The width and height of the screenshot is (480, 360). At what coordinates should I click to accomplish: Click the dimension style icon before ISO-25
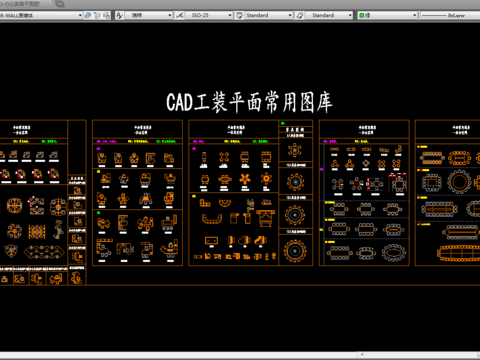[180, 15]
